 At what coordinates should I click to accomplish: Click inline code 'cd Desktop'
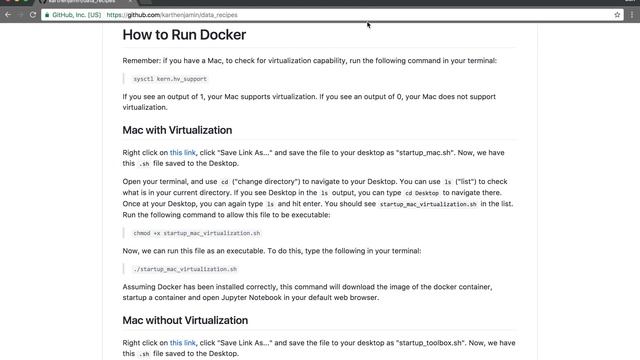[x=422, y=193]
